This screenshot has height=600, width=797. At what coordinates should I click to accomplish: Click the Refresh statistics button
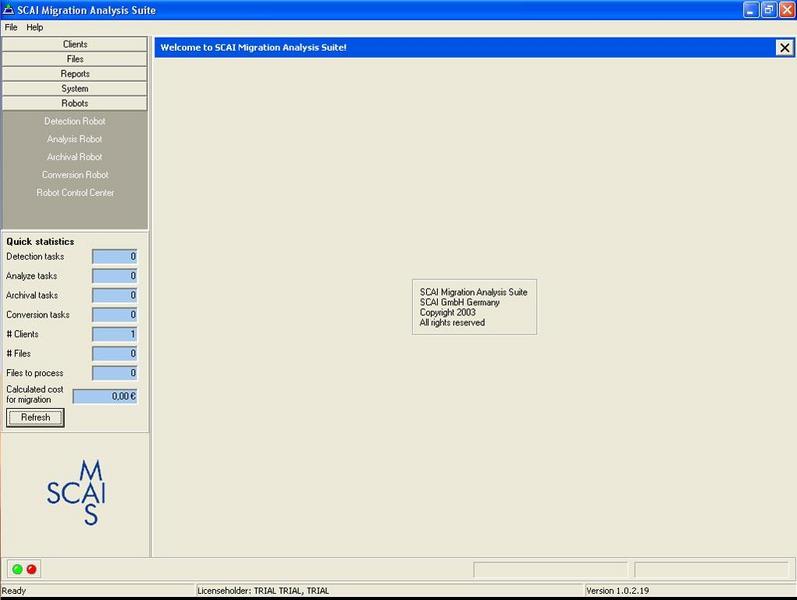point(35,417)
